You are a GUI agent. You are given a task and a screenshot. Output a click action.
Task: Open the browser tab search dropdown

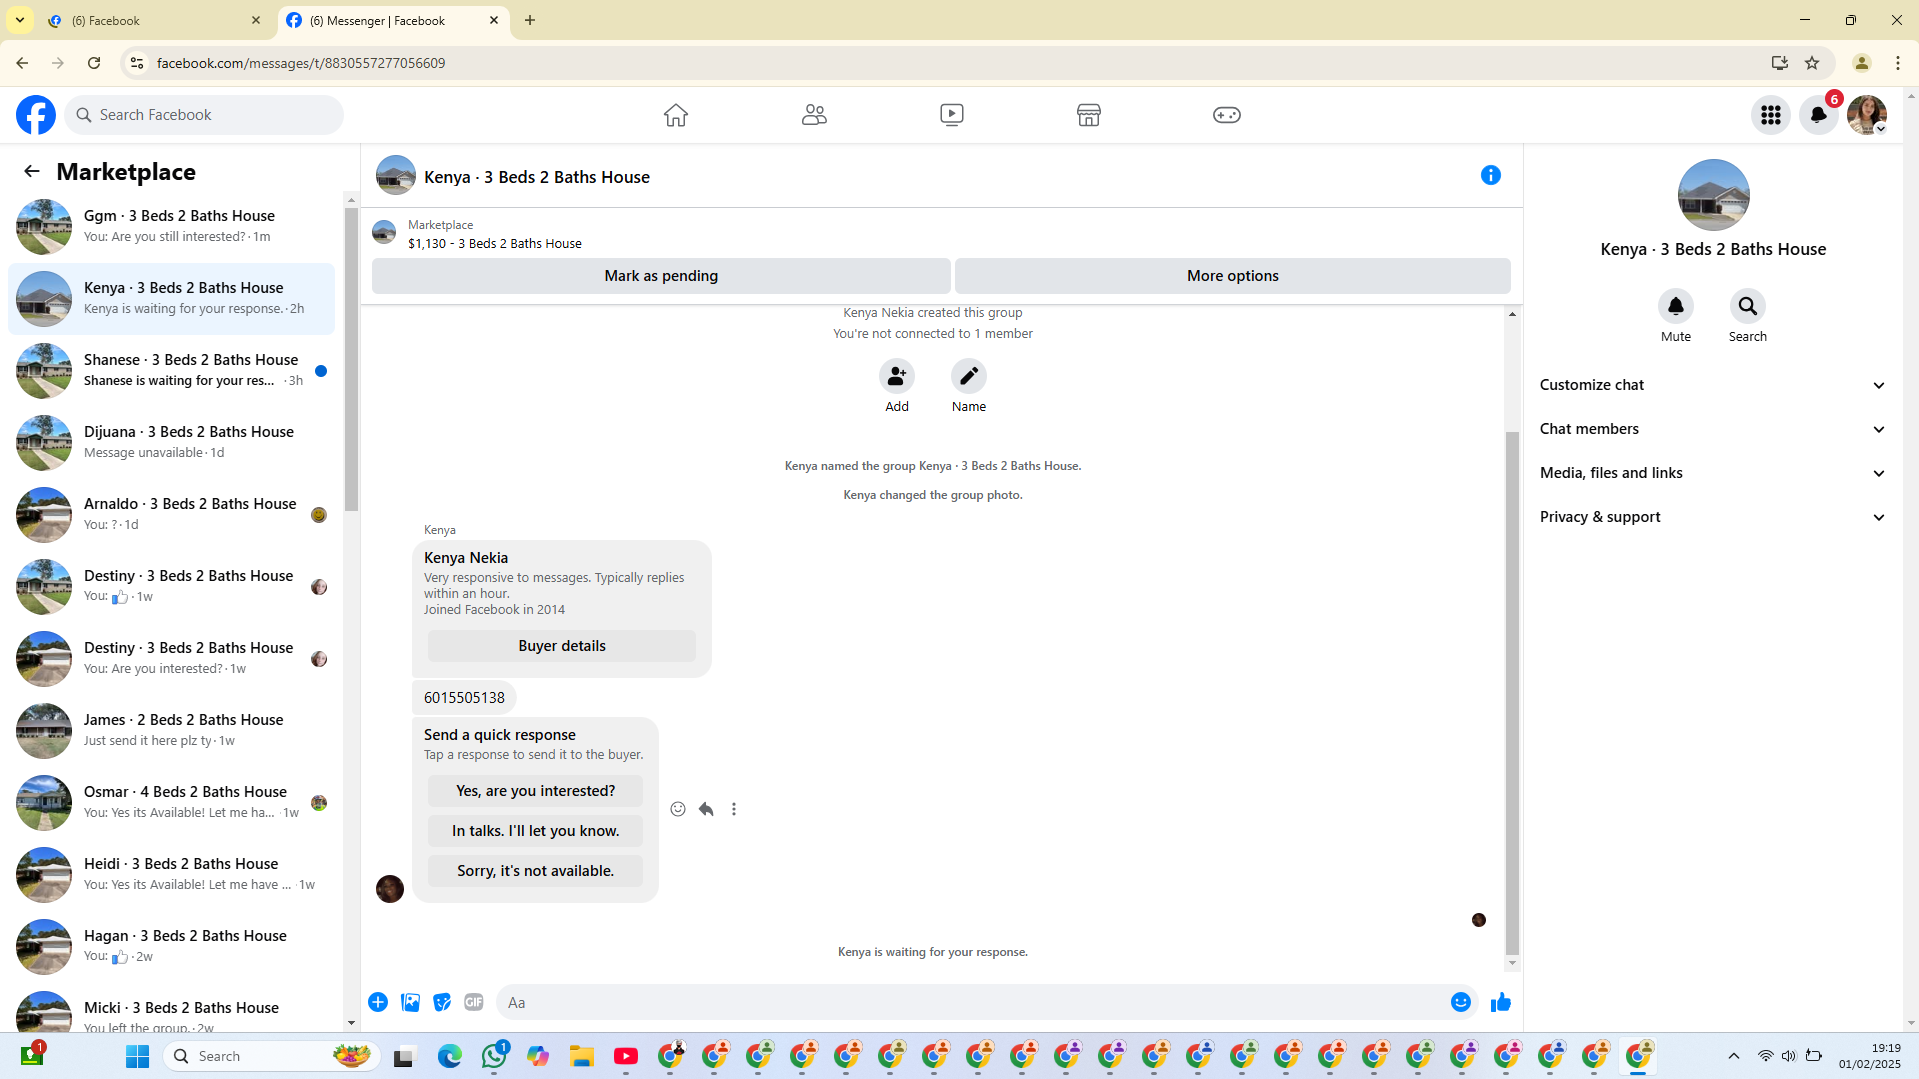[20, 20]
